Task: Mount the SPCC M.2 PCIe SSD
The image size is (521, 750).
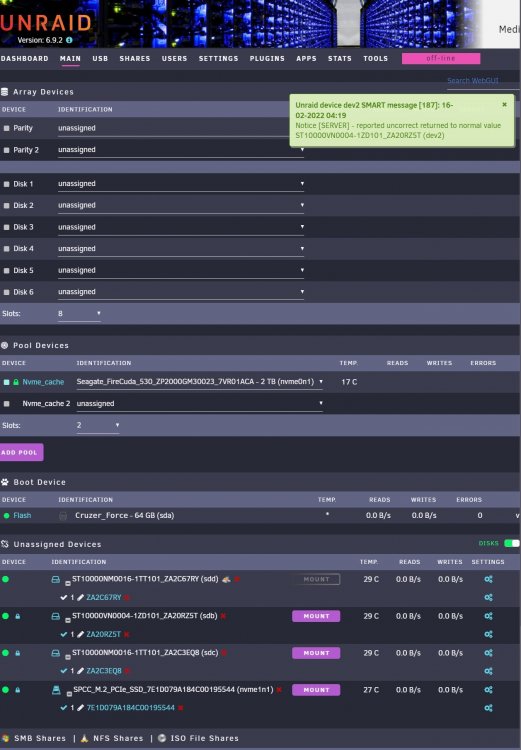Action: coord(316,690)
